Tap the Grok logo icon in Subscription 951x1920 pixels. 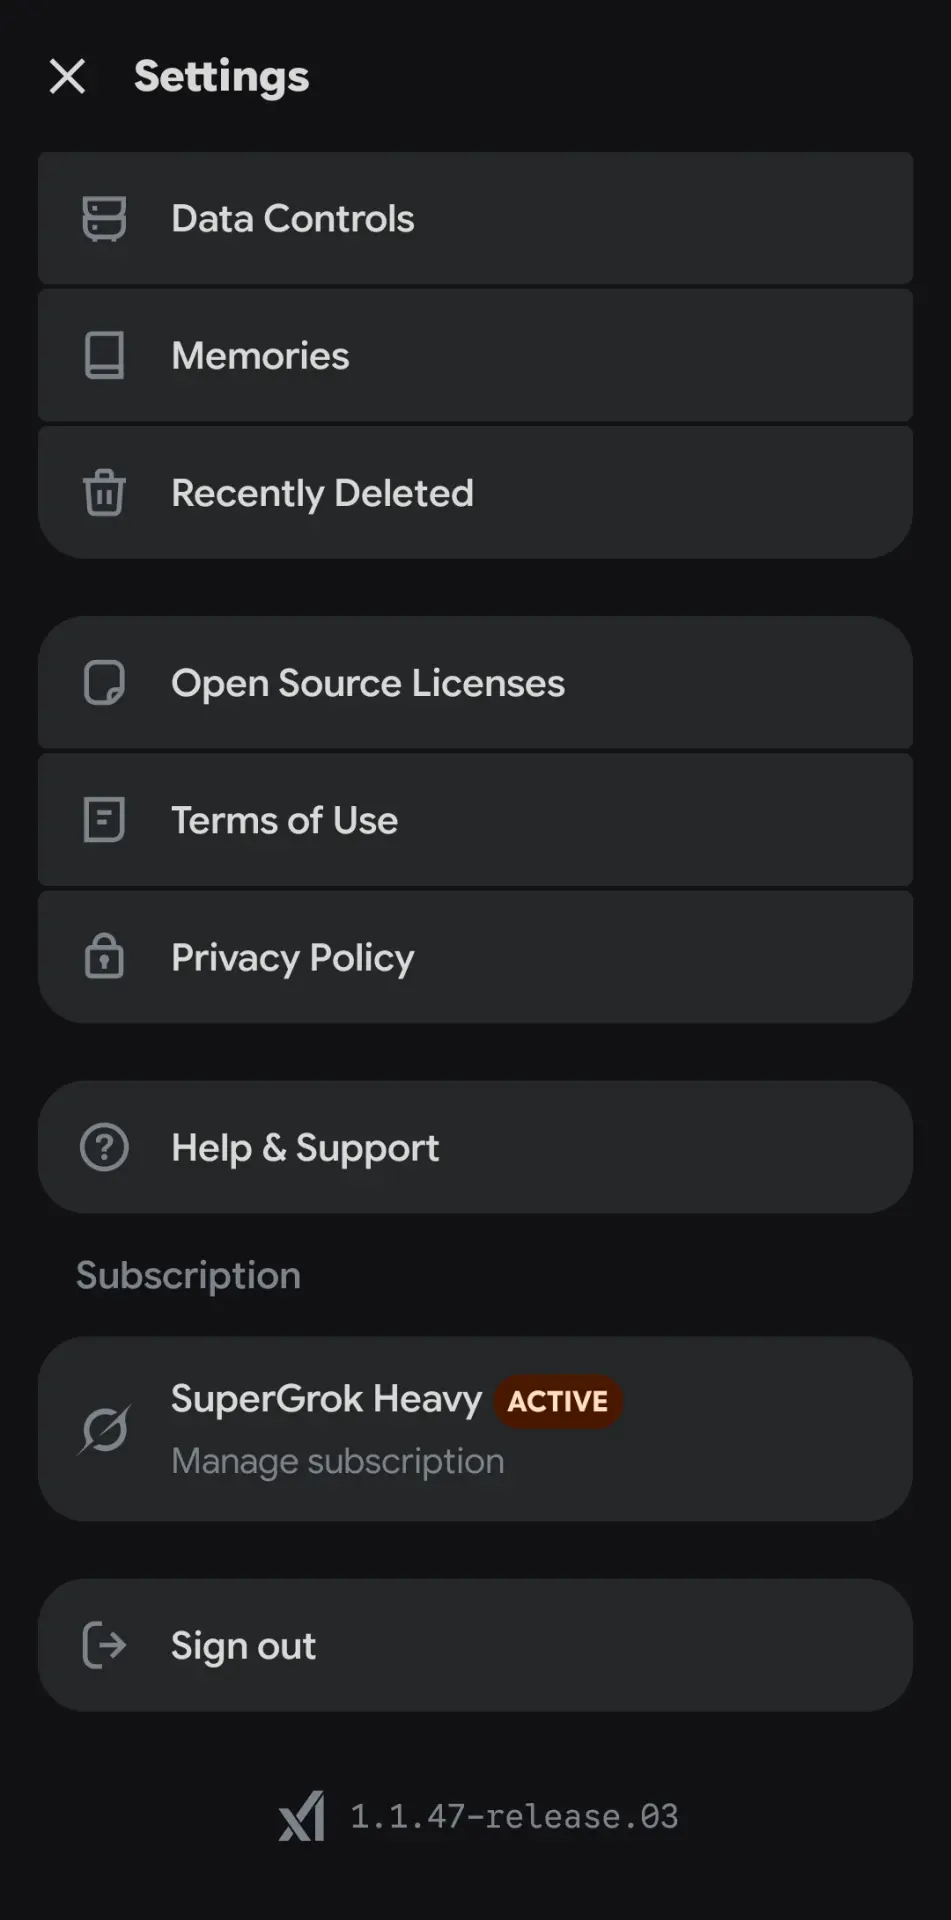tap(104, 1429)
